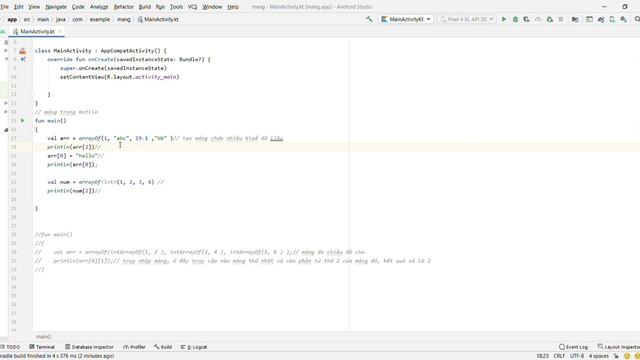The height and width of the screenshot is (360, 640).
Task: Open the Pixel 4 XL device selector dropdown
Action: pos(467,19)
